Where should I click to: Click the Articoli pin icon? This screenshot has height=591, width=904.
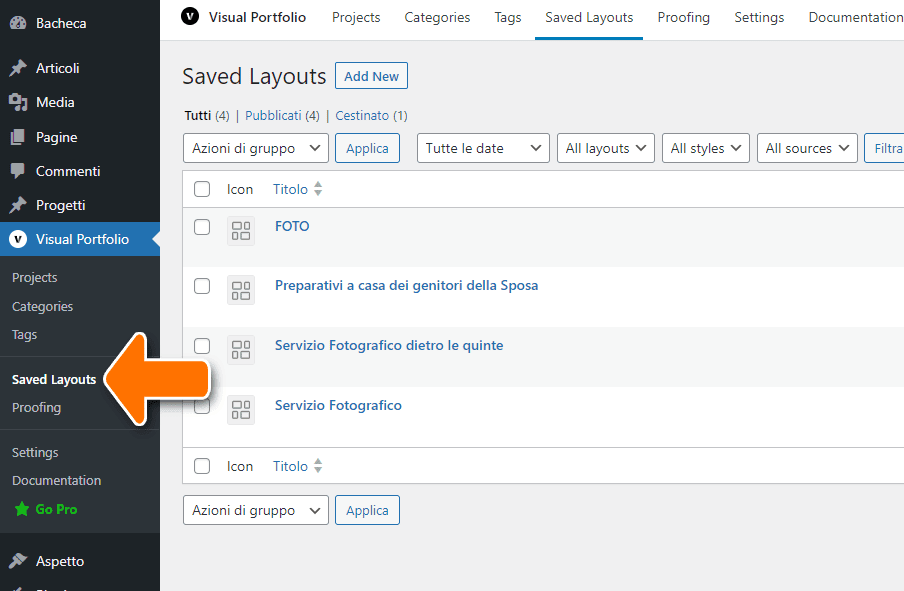pyautogui.click(x=18, y=68)
